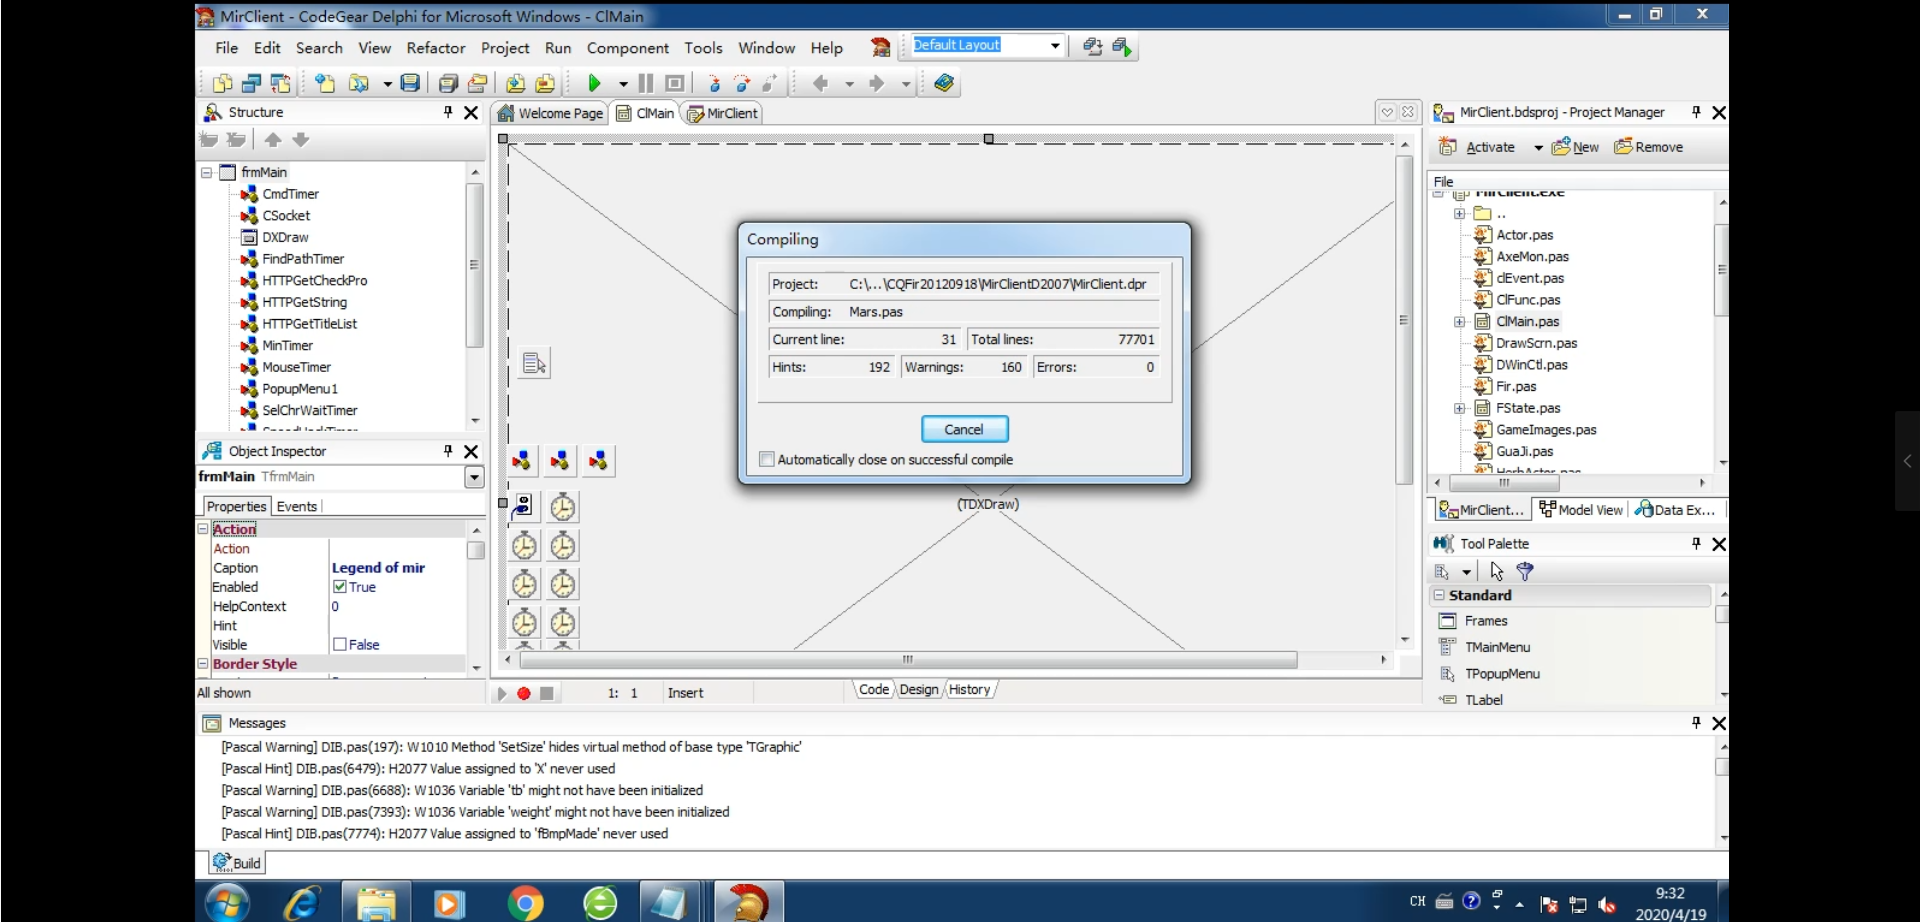
Task: Click the Save toolbar icon
Action: [410, 83]
